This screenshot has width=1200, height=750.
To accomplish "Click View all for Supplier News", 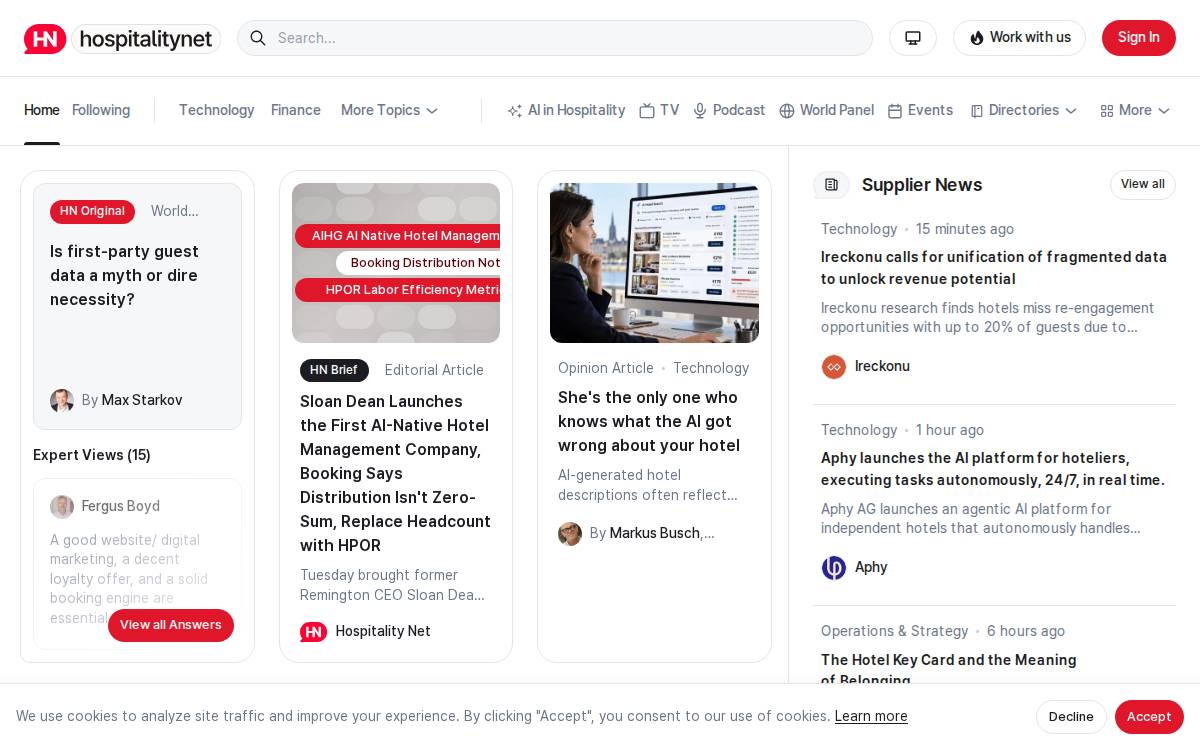I will pyautogui.click(x=1143, y=184).
